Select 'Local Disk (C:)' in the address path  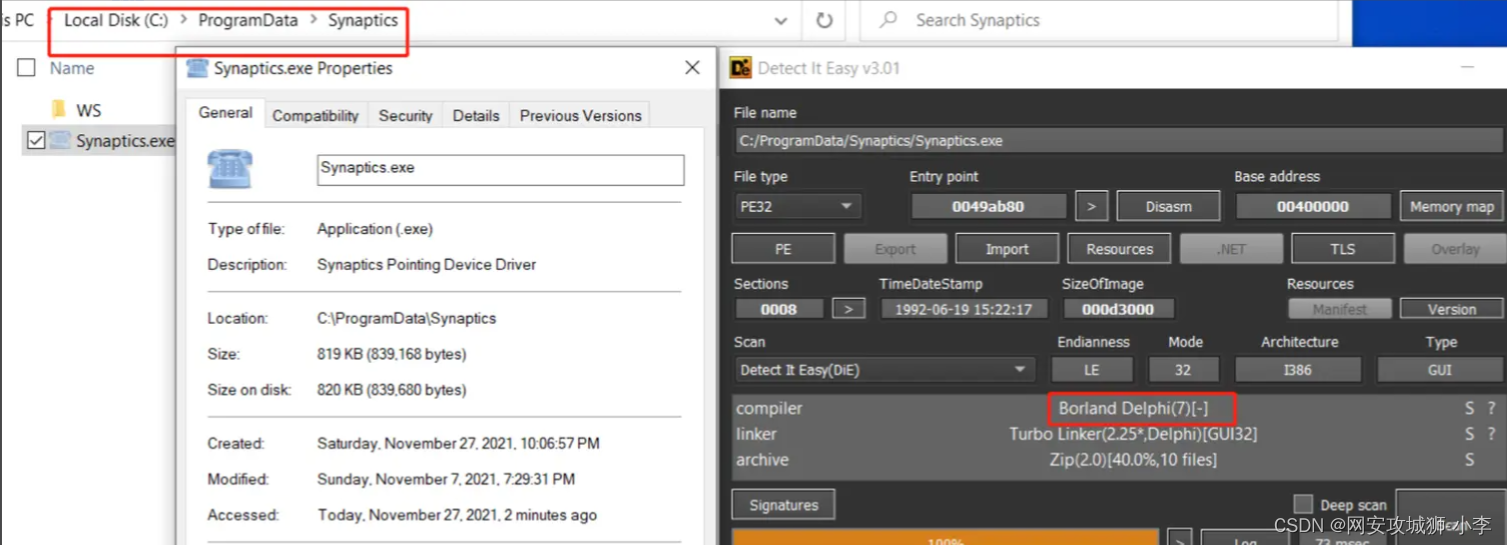tap(116, 20)
